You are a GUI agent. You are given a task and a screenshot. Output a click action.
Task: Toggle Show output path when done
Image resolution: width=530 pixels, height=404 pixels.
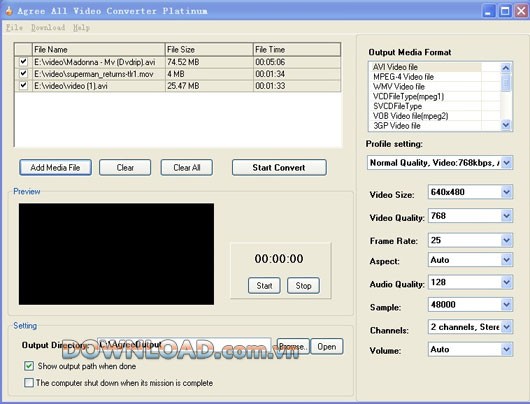coord(29,366)
